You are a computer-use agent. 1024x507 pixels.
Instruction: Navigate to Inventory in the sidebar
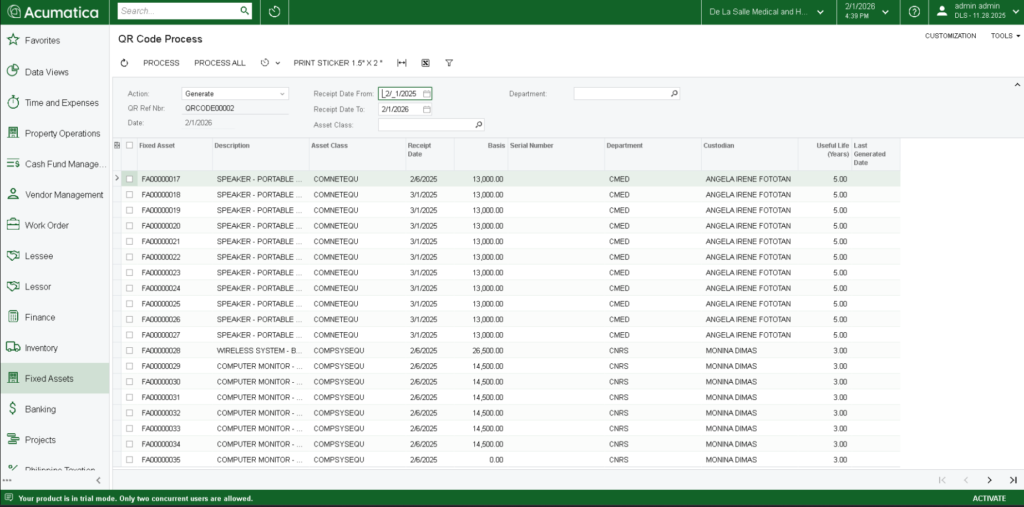click(41, 348)
